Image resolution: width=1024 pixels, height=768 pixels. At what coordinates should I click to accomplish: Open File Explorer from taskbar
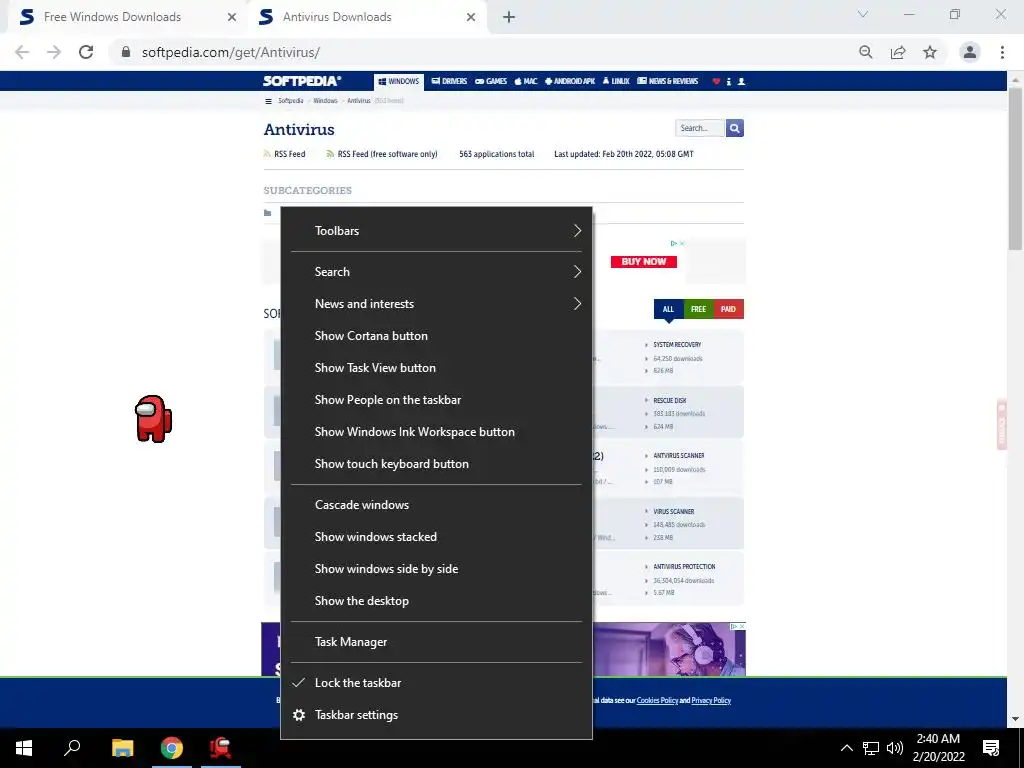click(x=122, y=748)
